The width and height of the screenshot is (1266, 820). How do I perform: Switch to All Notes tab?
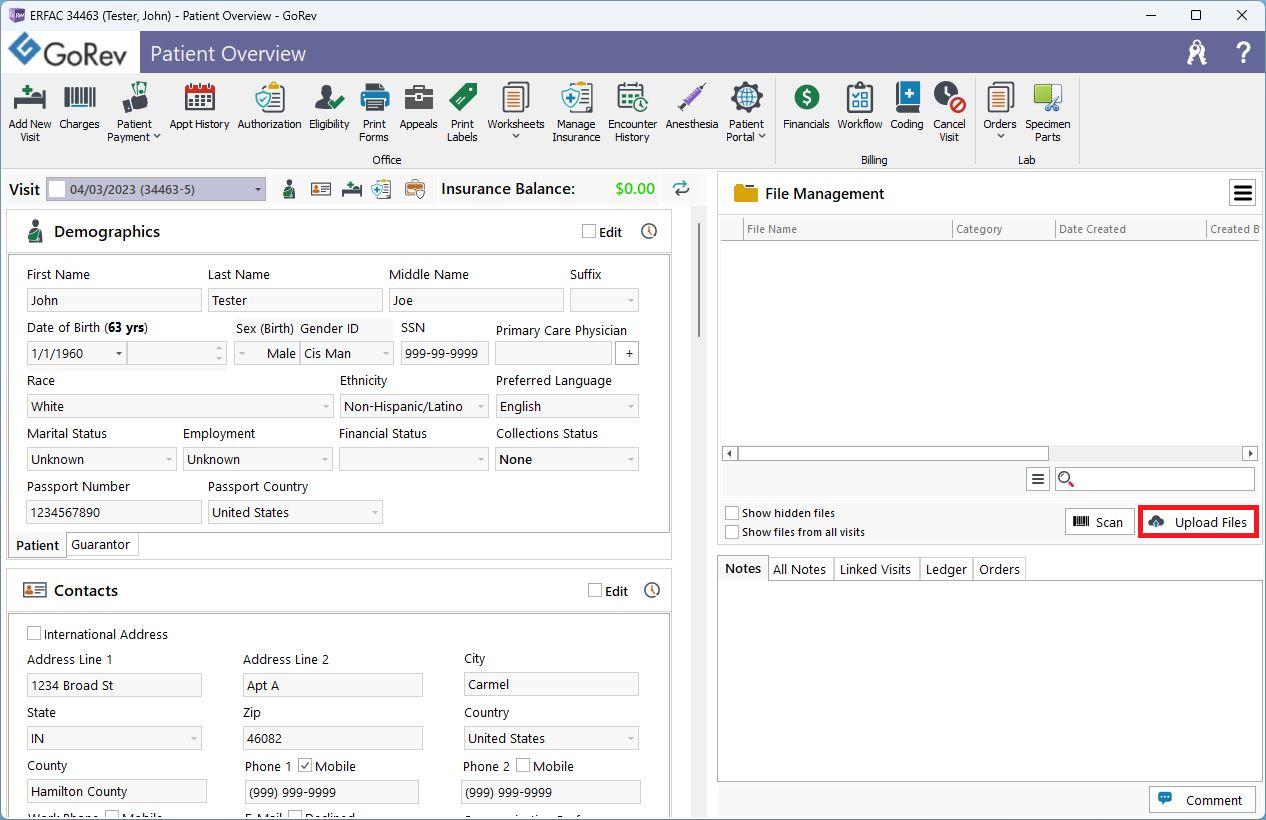tap(799, 569)
